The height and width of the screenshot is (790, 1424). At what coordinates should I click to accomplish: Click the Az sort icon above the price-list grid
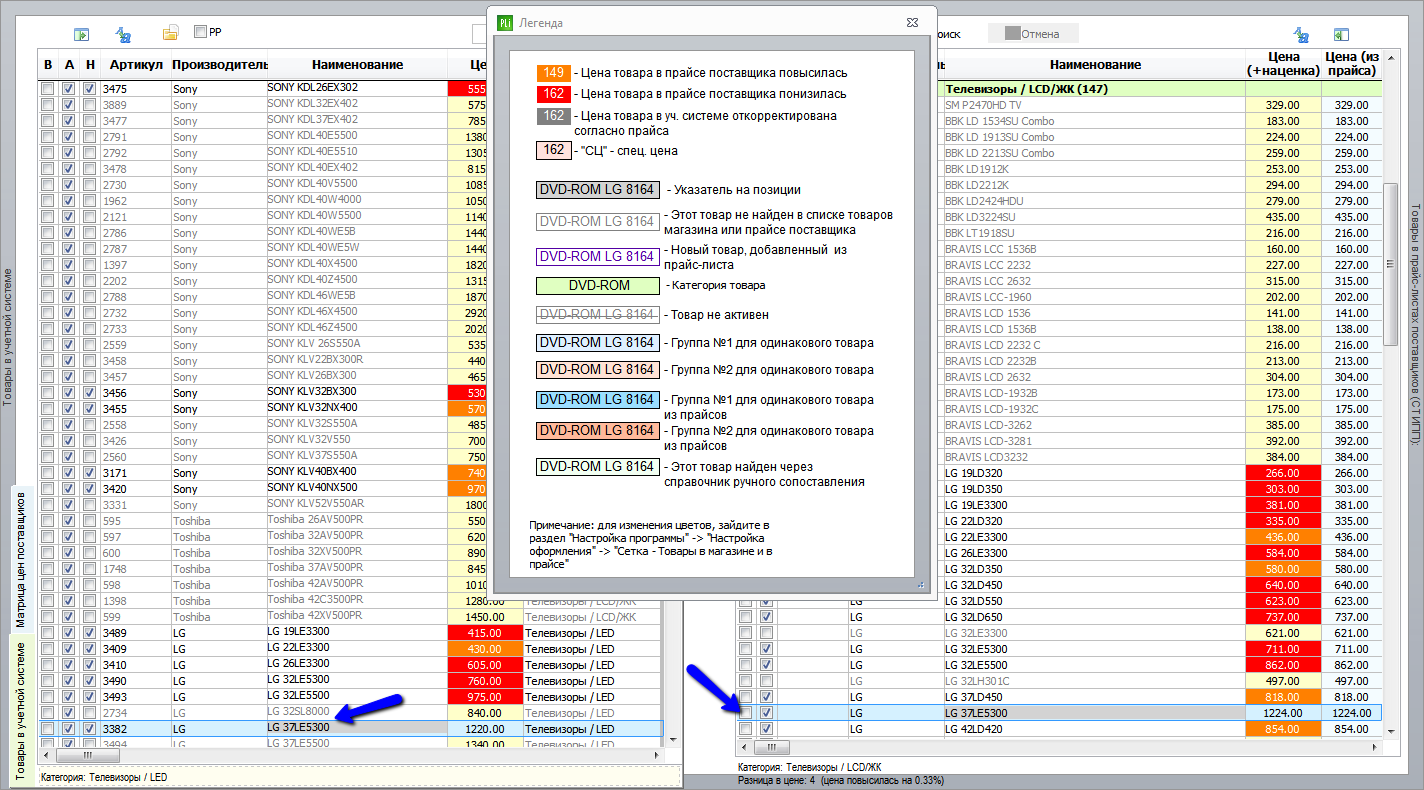[1301, 34]
